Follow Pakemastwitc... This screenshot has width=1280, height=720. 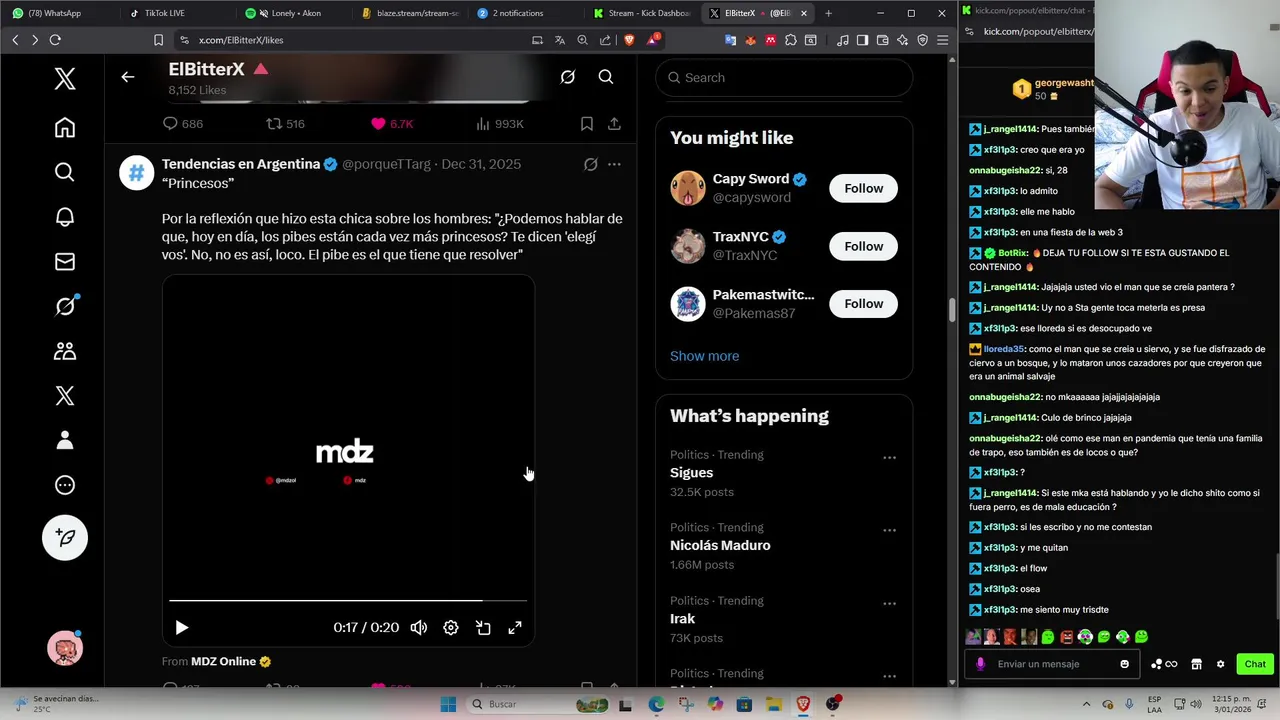pos(863,304)
